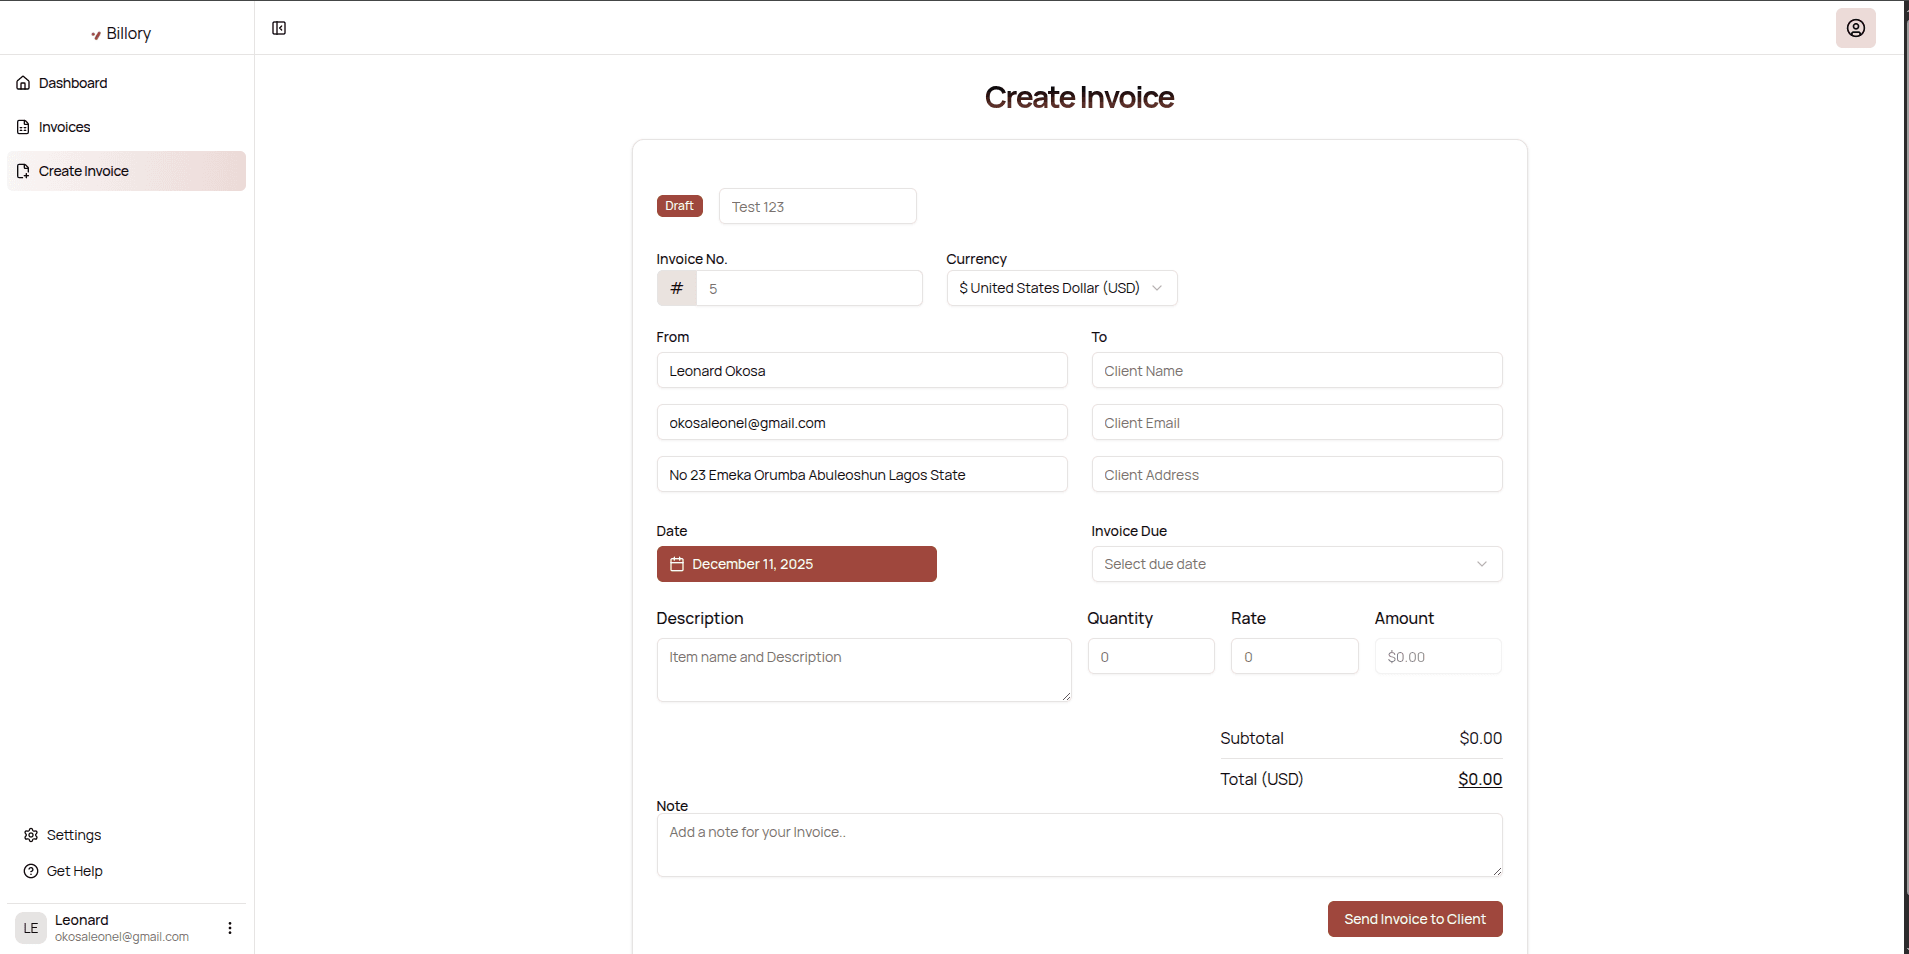Click the Billory logo

click(121, 34)
